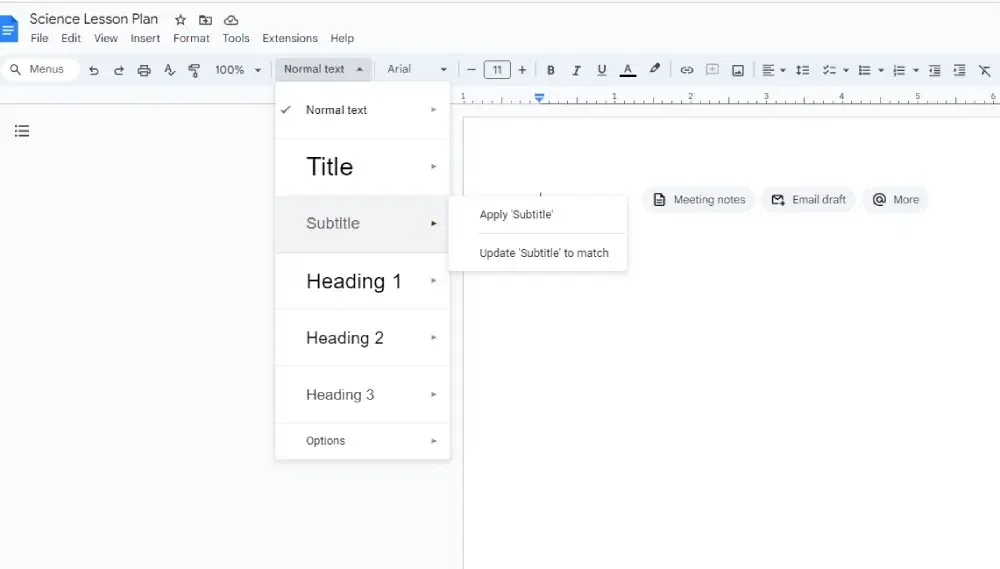Select Subtitle style entry
The width and height of the screenshot is (1000, 569).
point(362,223)
